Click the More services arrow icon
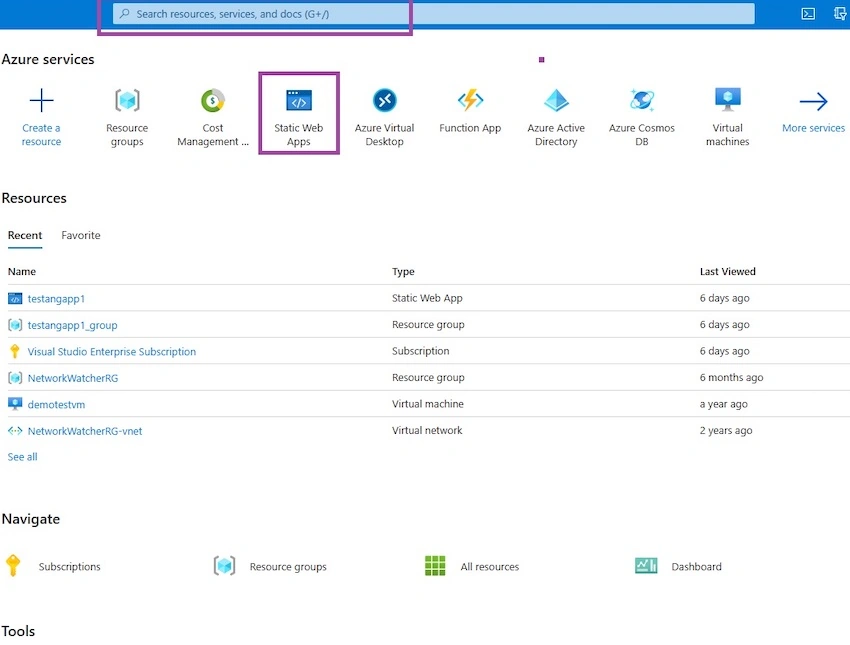 tap(813, 101)
